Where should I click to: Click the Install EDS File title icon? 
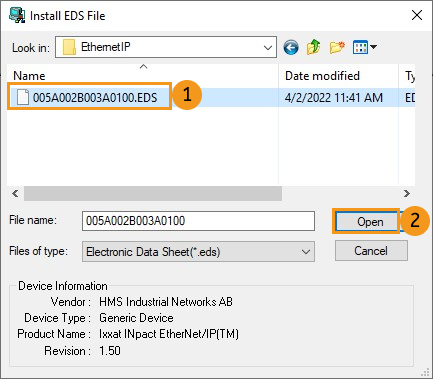pyautogui.click(x=17, y=15)
